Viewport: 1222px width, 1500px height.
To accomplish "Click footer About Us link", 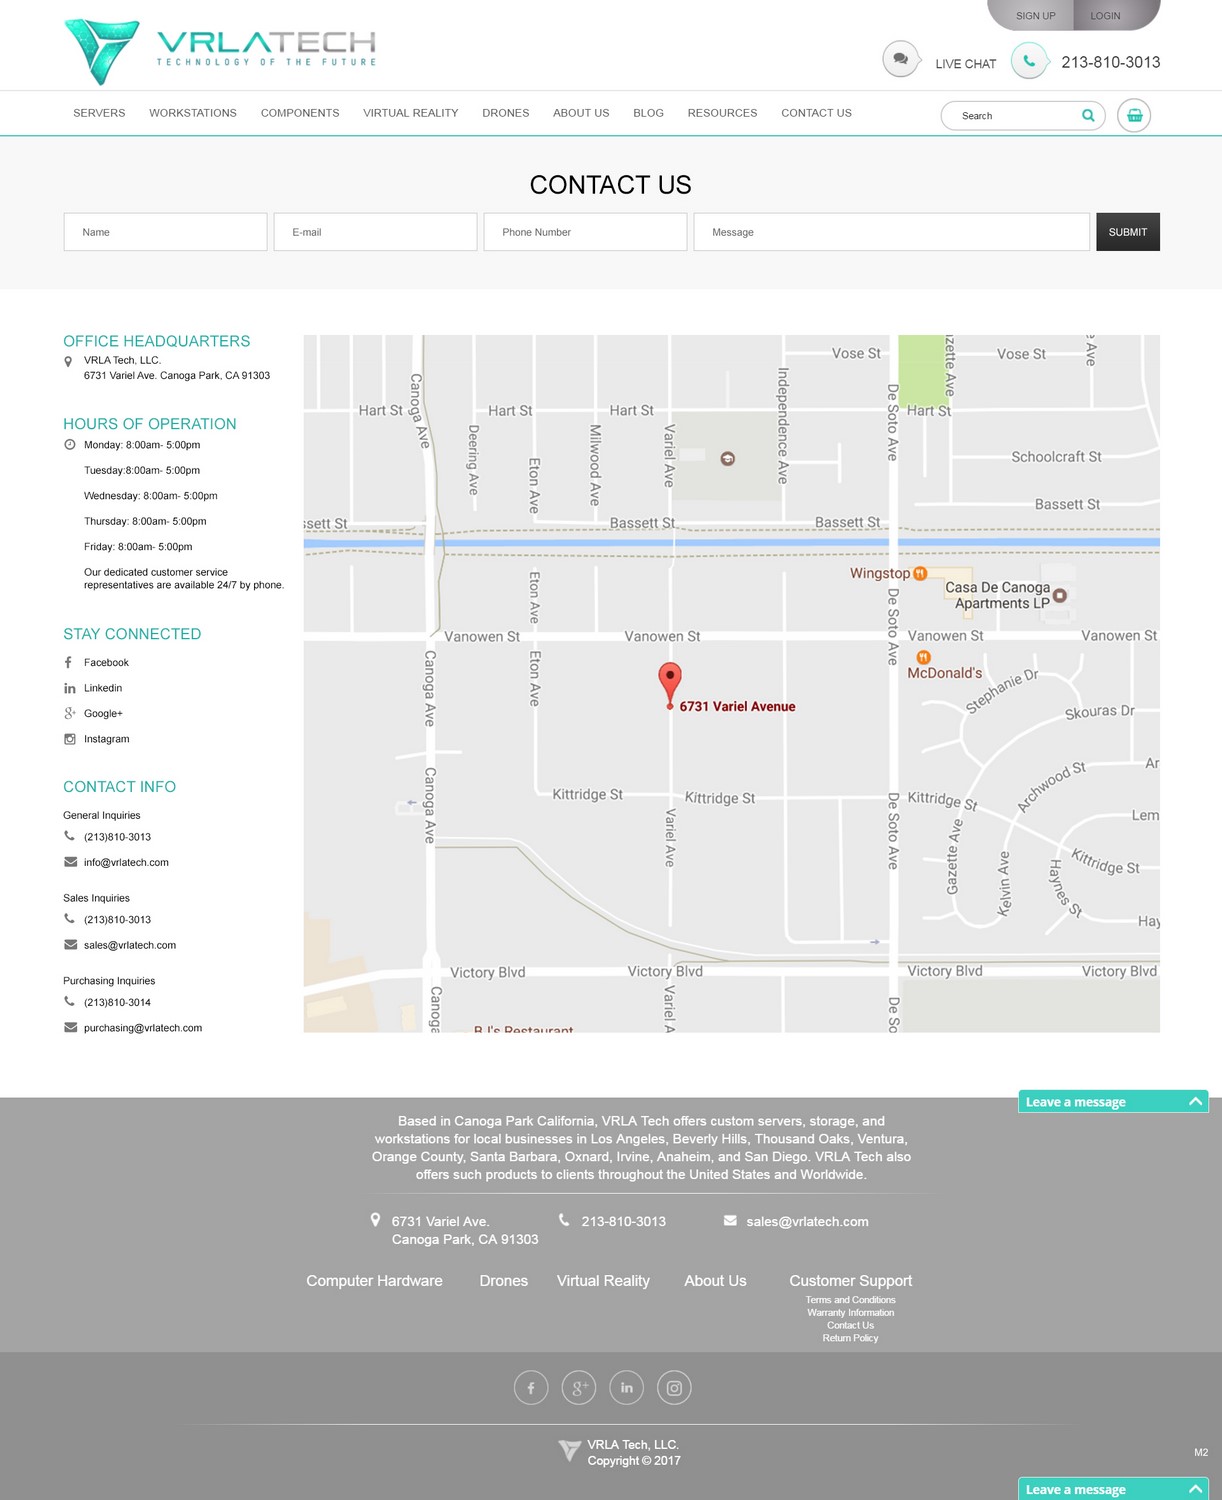I will 715,1281.
